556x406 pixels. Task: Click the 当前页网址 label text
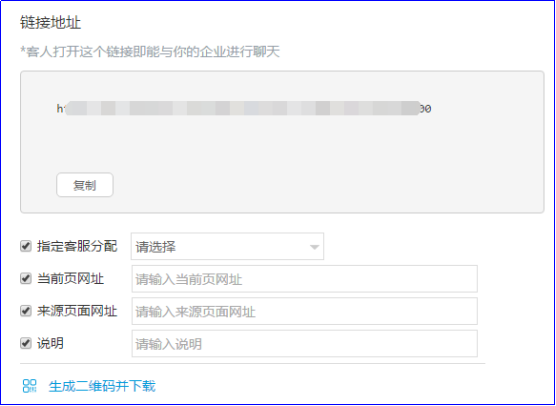click(70, 279)
